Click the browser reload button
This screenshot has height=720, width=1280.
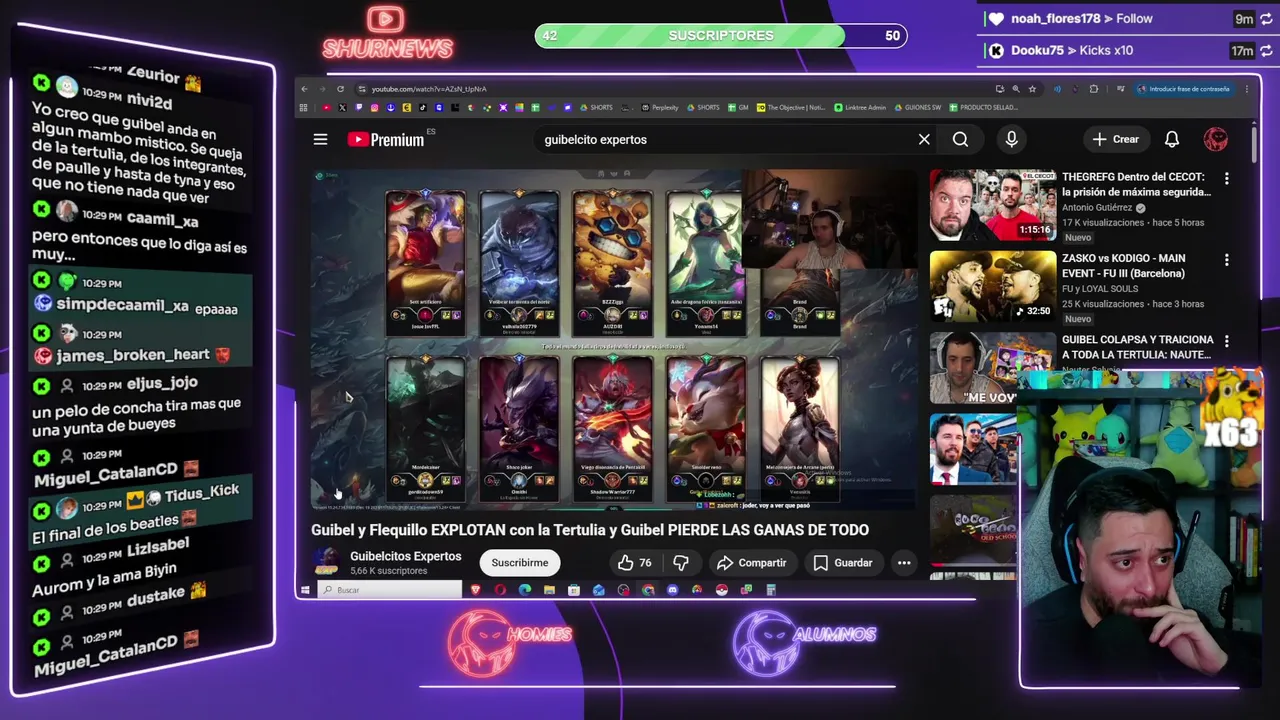click(x=340, y=89)
